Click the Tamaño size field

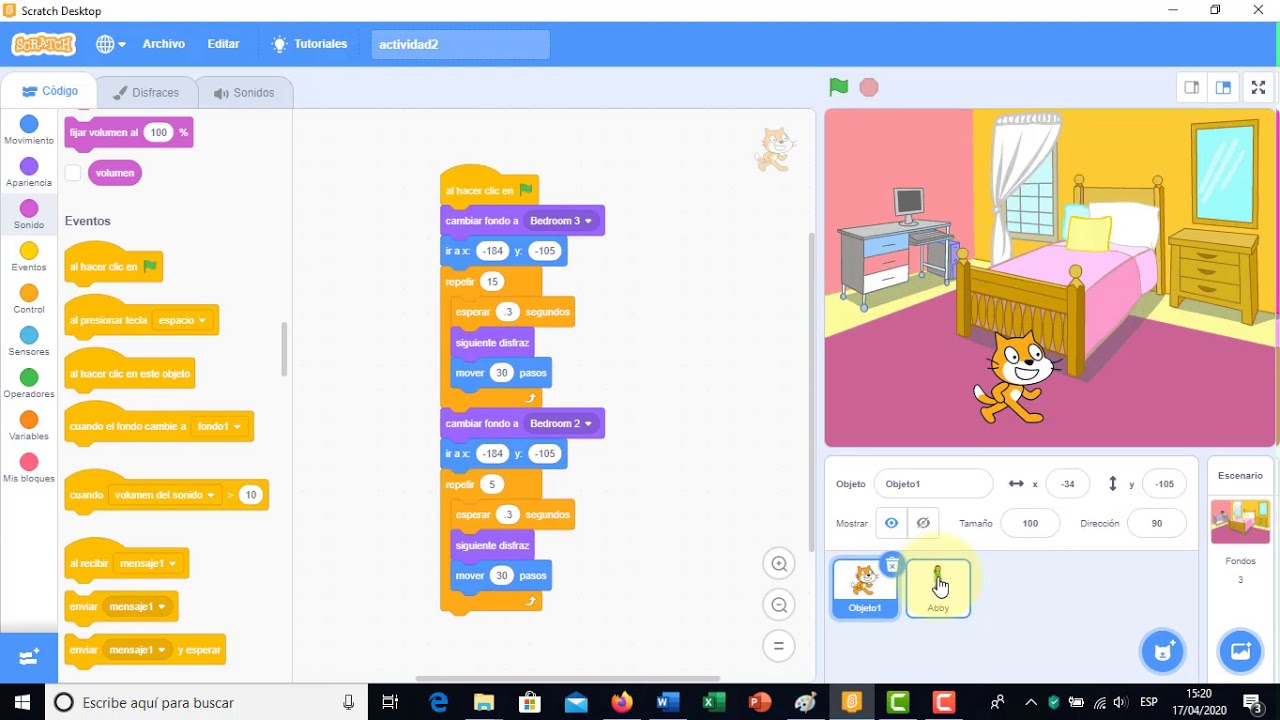[1030, 523]
